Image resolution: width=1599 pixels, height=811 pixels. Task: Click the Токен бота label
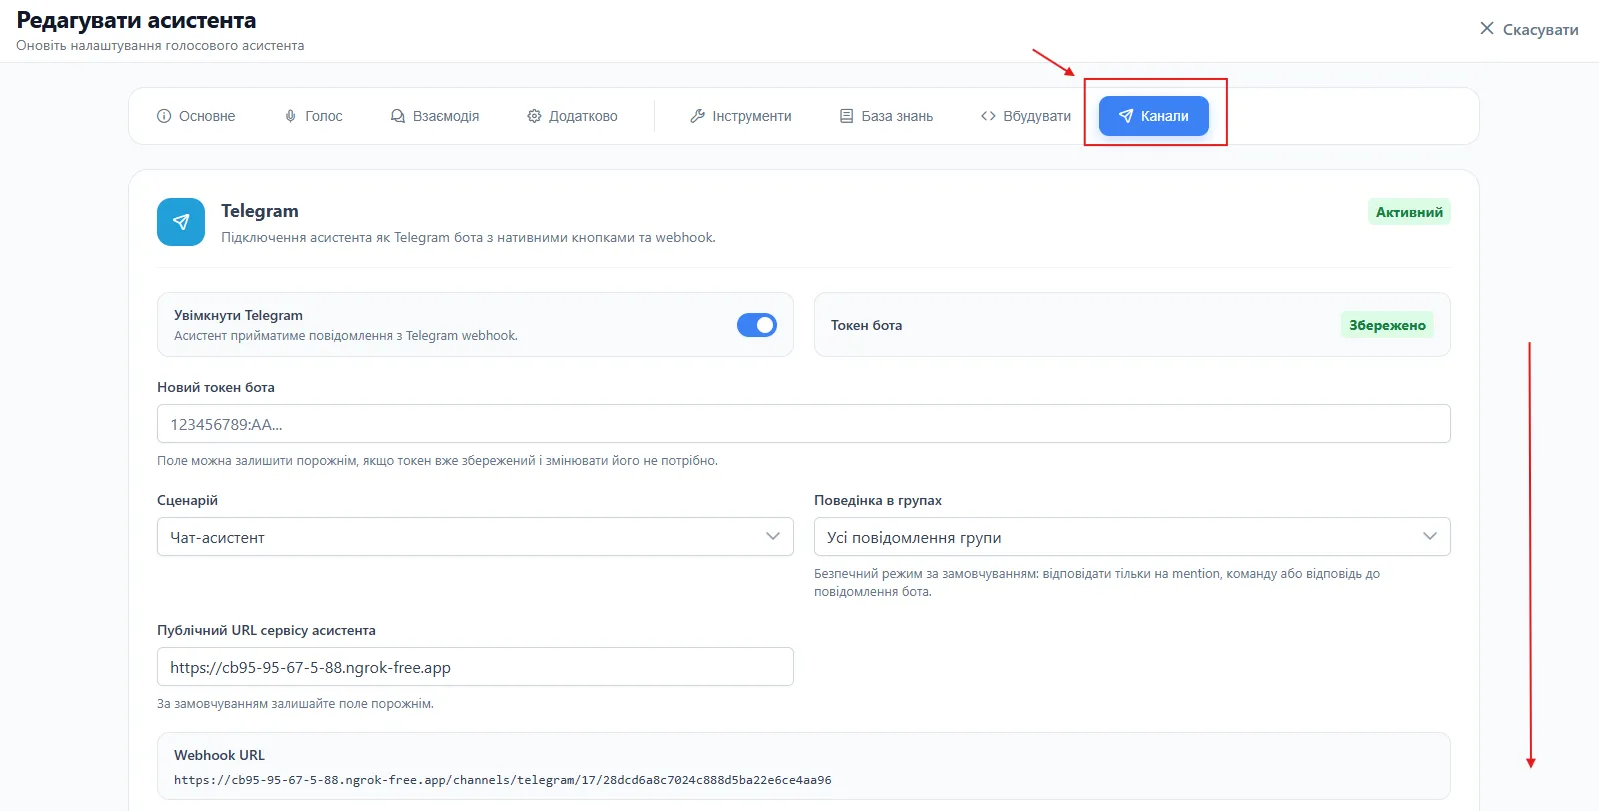(x=866, y=325)
